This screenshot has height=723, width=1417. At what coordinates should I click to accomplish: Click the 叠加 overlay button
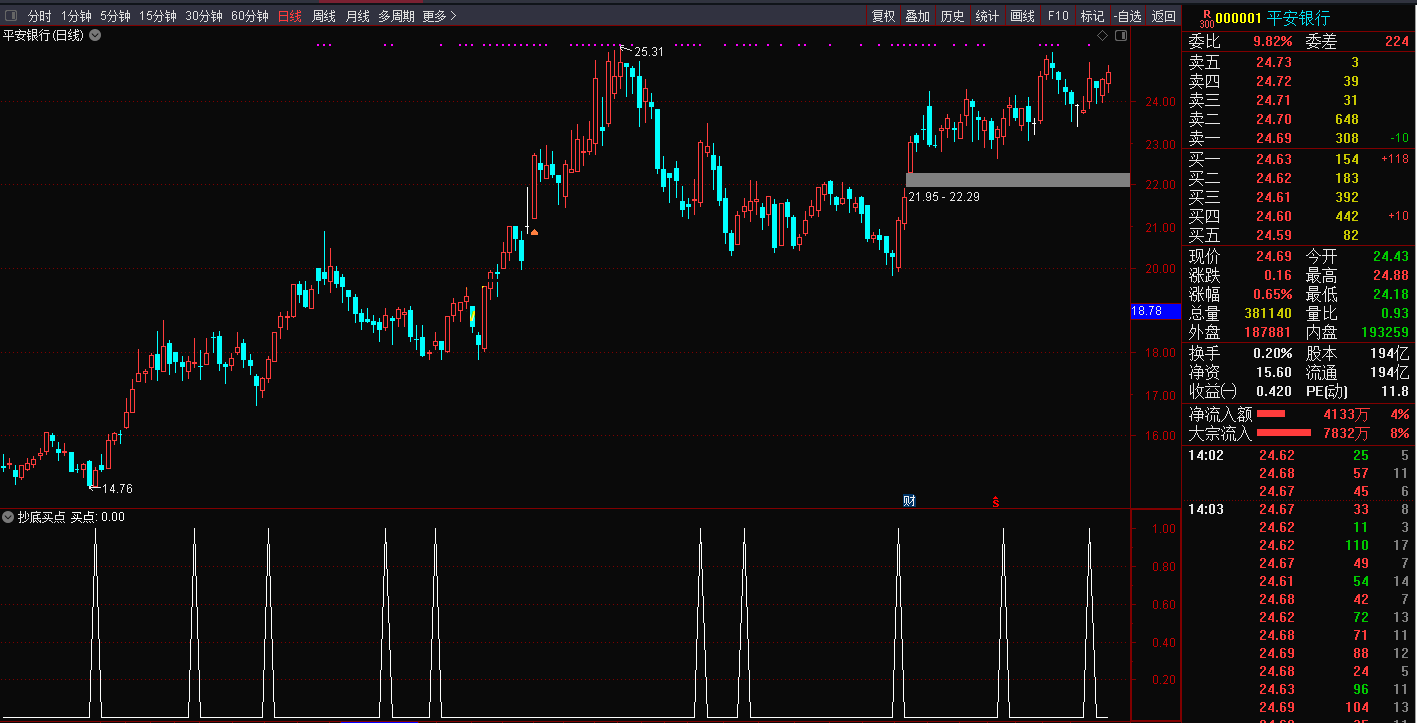(917, 16)
